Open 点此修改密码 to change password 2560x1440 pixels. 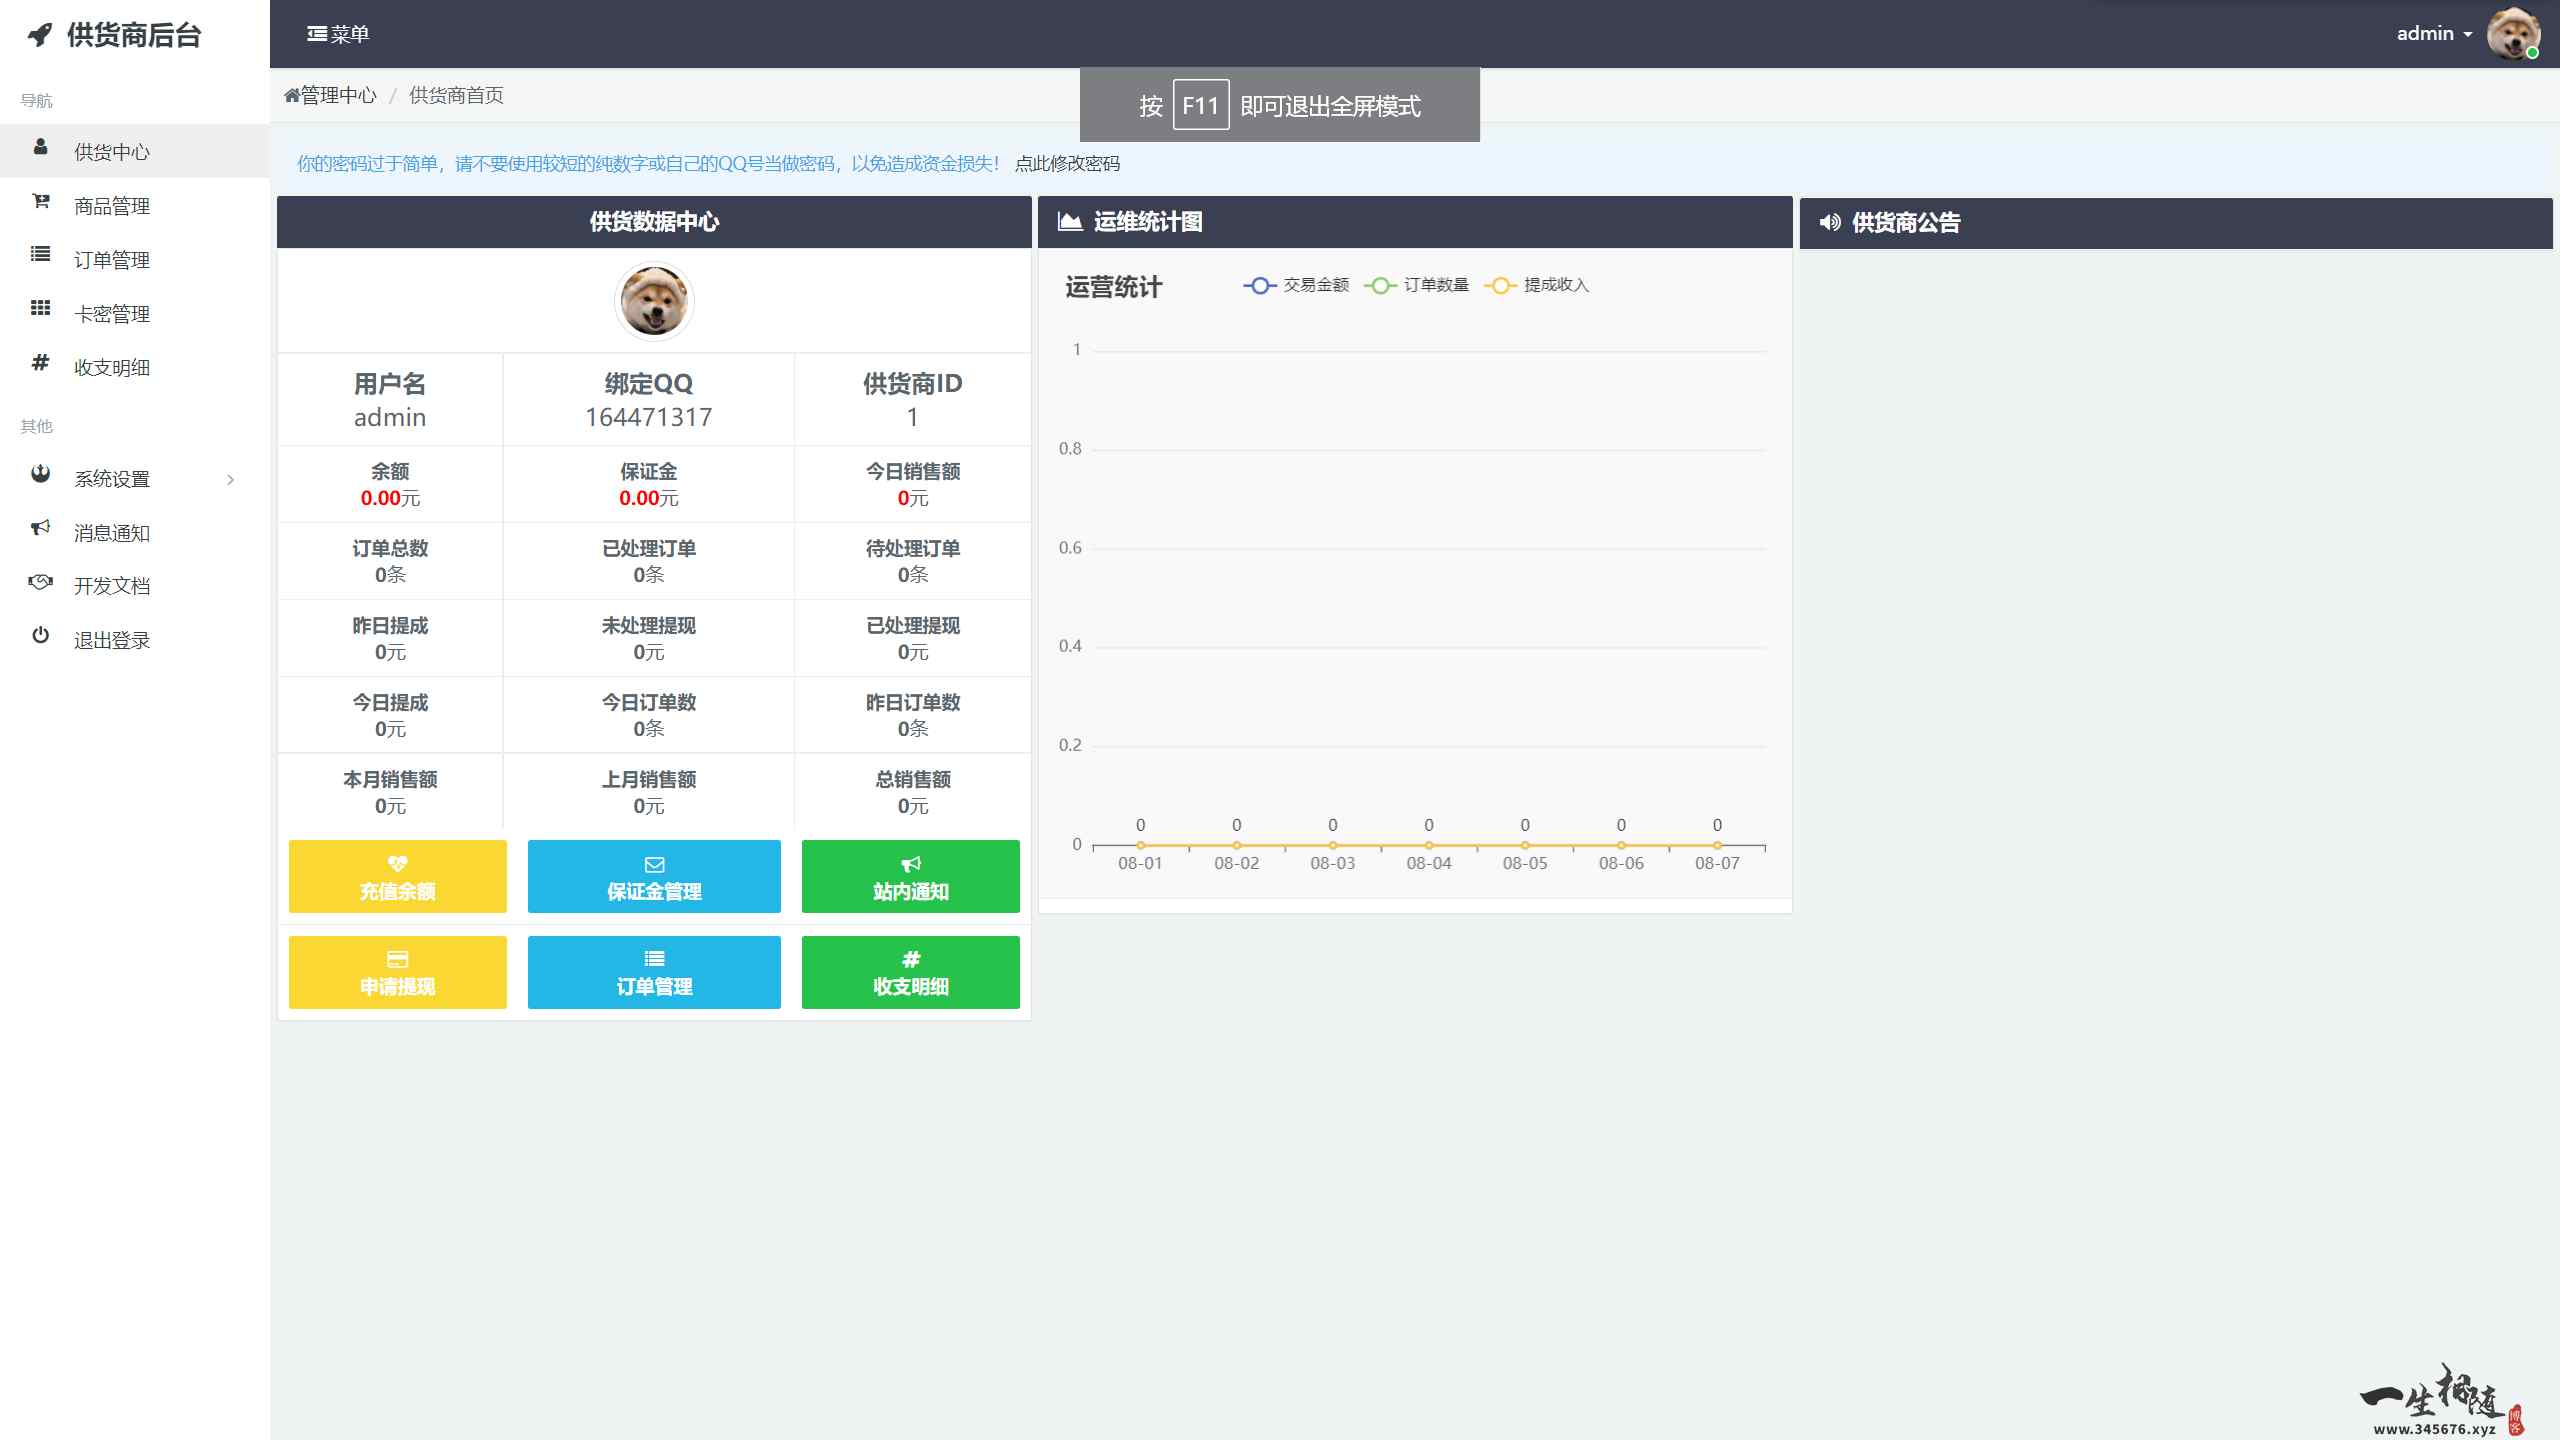[1066, 164]
